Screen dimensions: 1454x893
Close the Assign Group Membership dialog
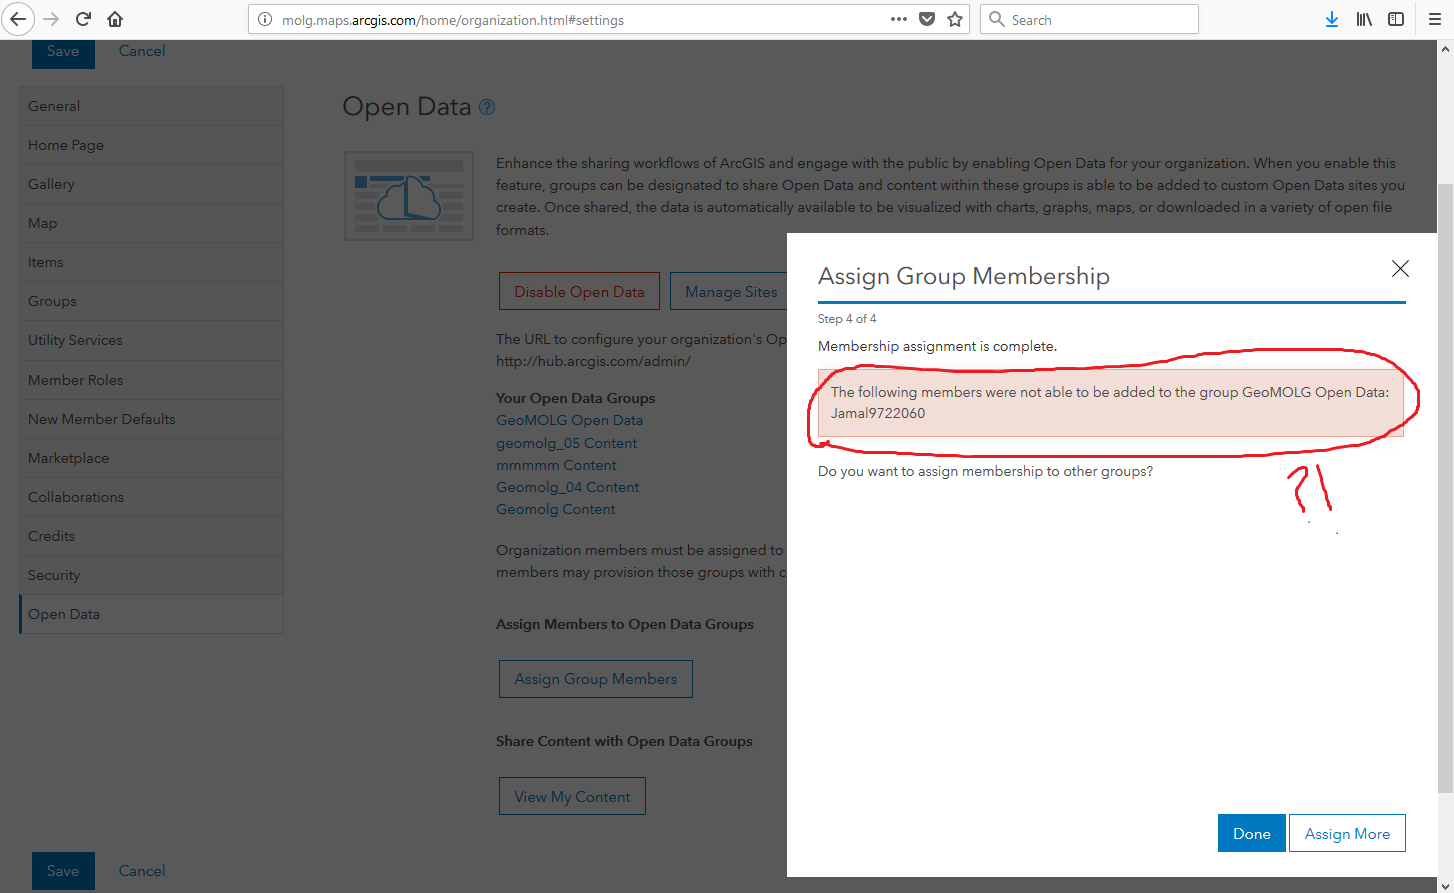(1400, 268)
